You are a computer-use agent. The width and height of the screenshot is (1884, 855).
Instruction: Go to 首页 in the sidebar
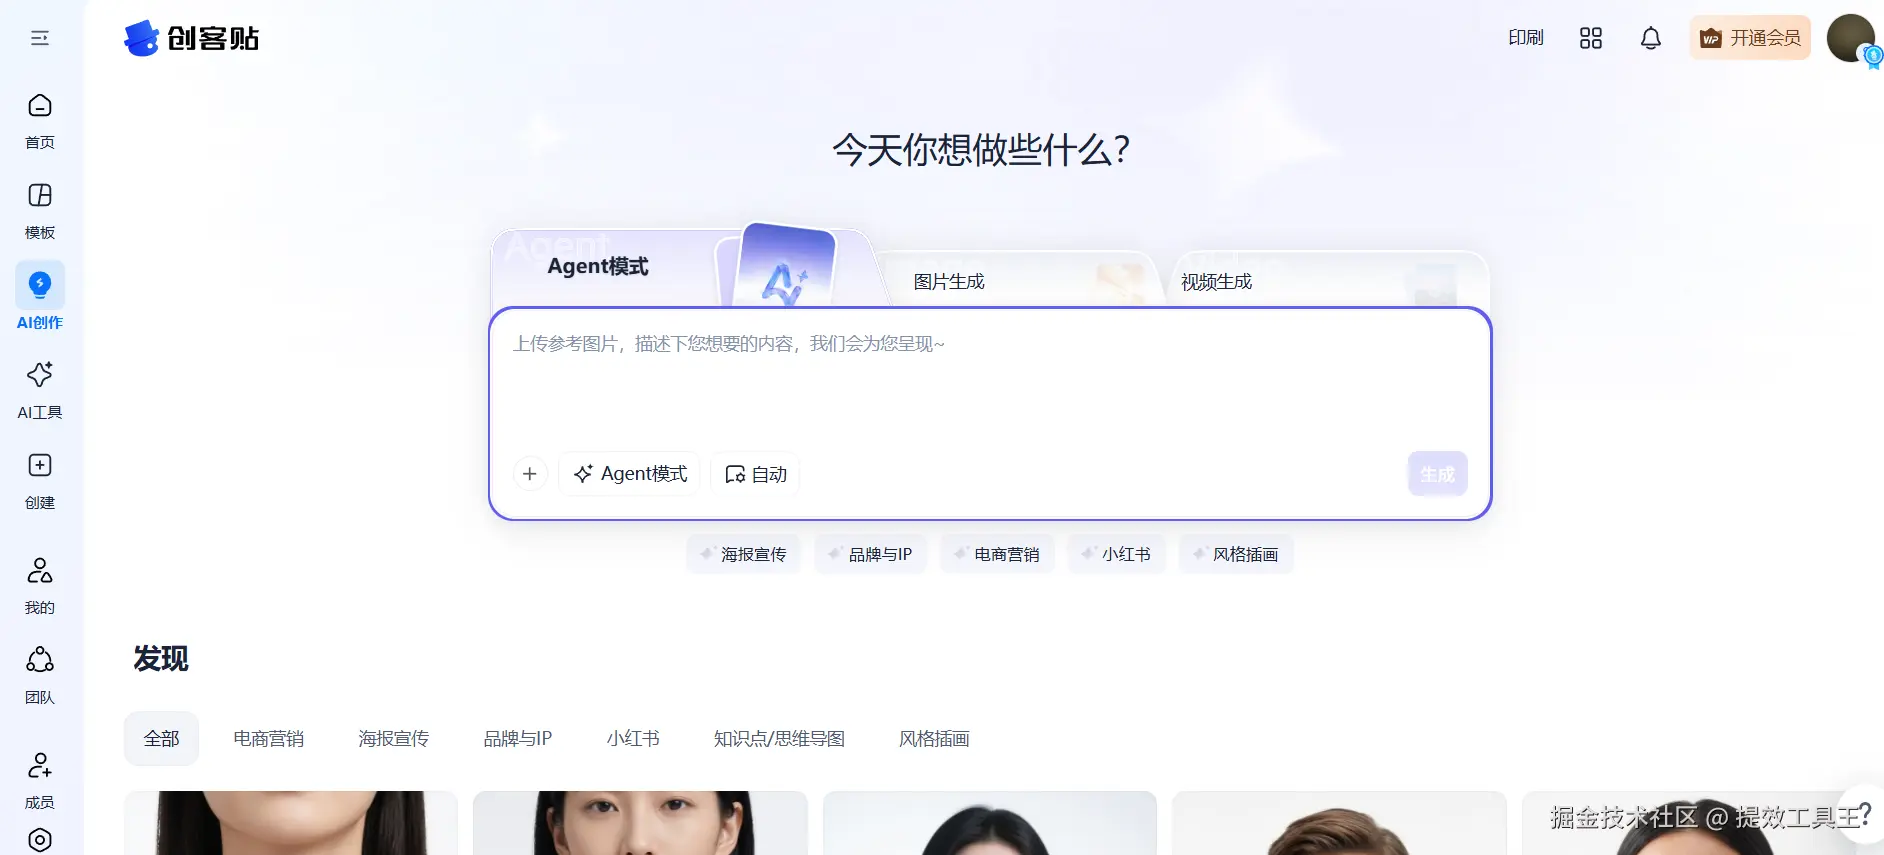40,120
